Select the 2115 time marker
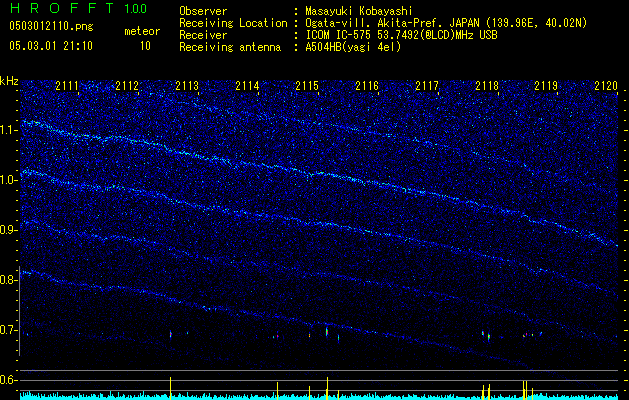The width and height of the screenshot is (629, 400). 307,86
